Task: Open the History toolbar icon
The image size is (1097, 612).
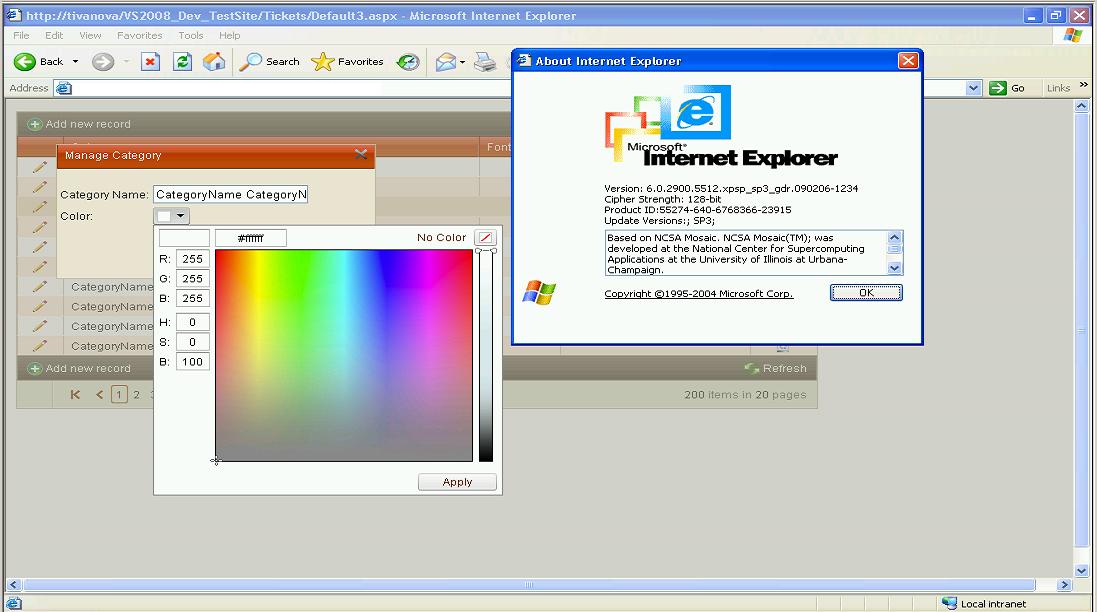Action: [407, 62]
